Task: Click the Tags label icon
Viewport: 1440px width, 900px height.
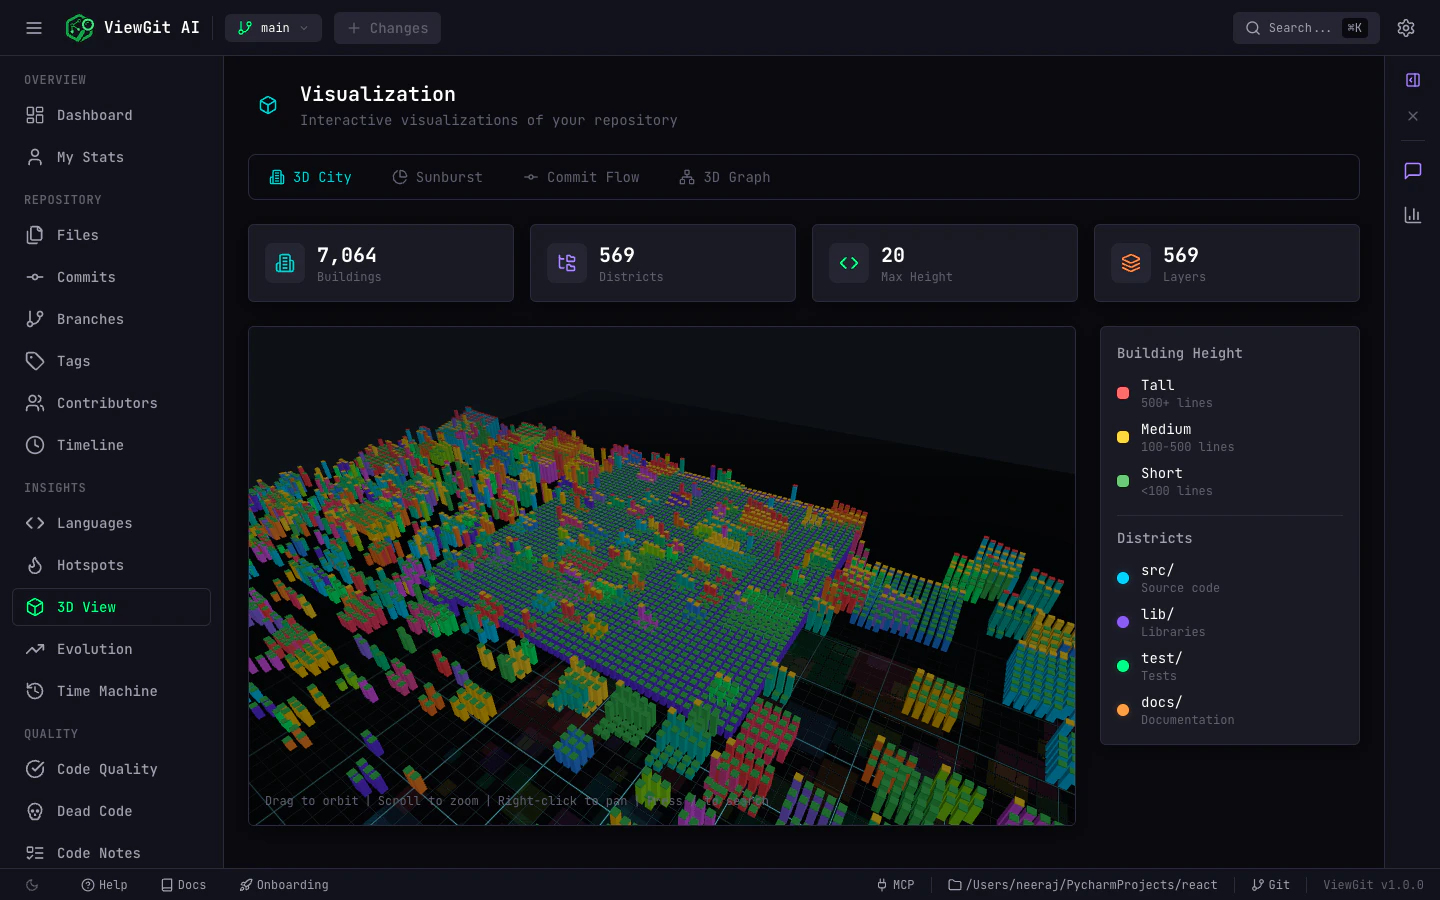Action: click(x=35, y=361)
